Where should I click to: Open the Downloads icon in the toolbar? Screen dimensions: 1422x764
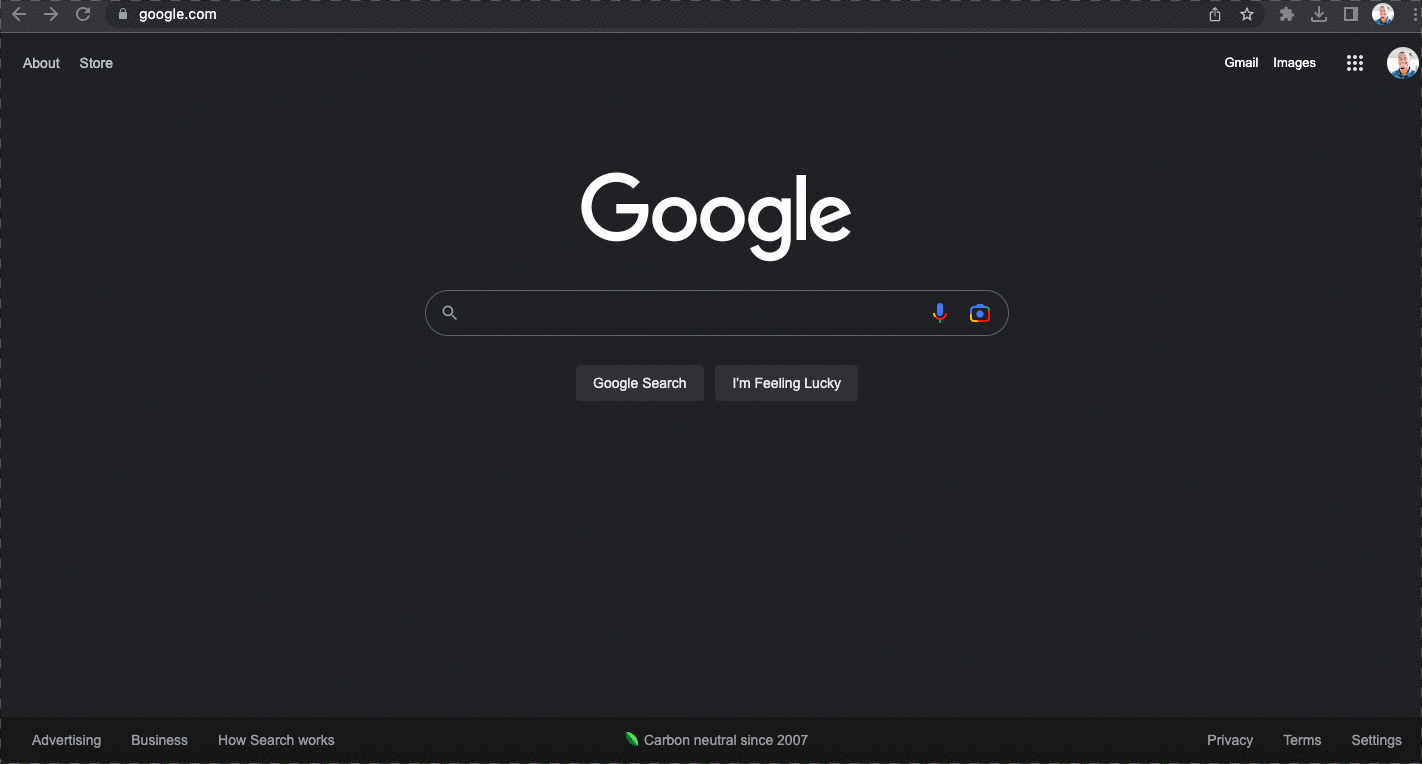(x=1319, y=14)
